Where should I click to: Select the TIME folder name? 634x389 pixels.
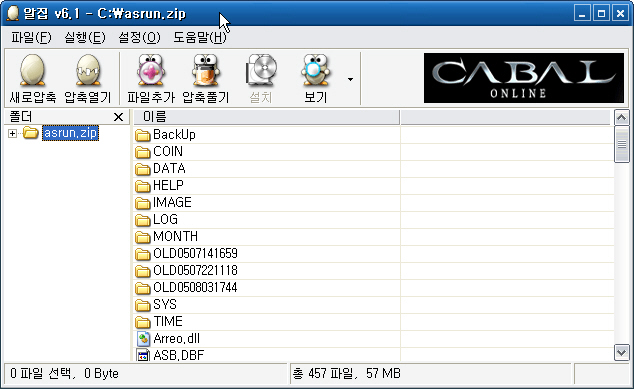tap(168, 321)
